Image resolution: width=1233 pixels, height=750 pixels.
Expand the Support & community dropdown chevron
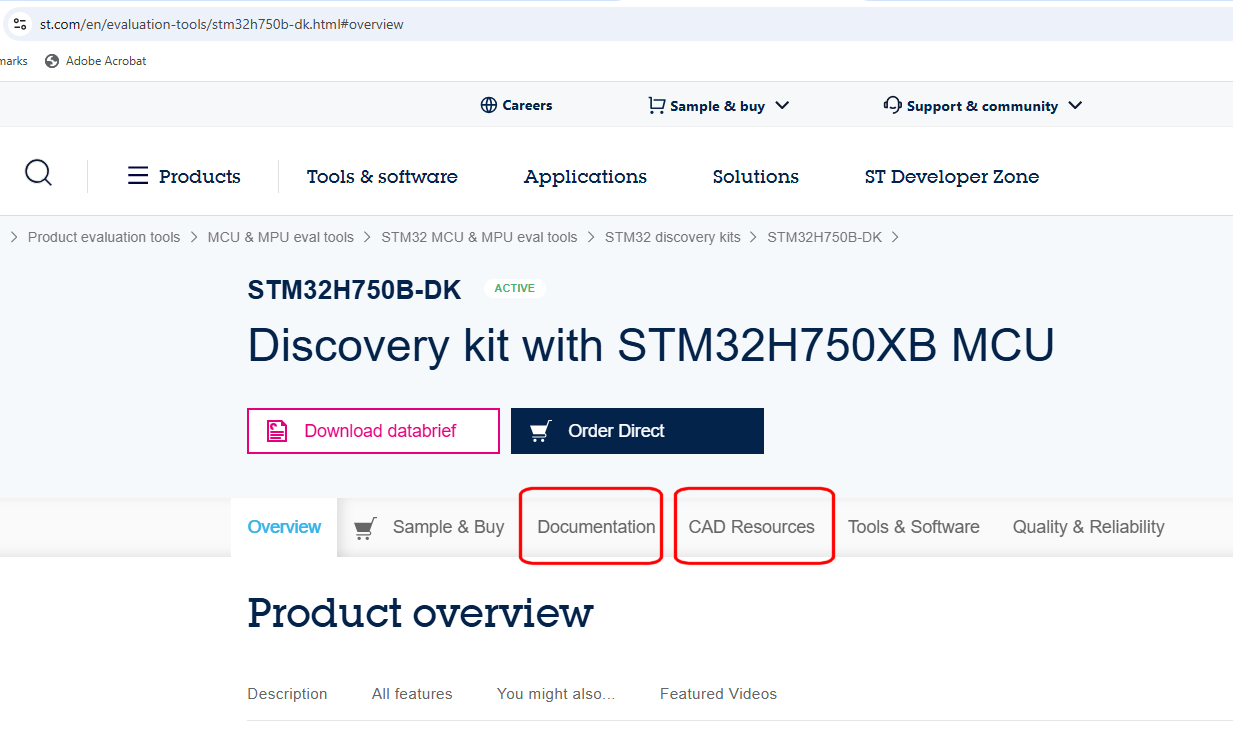(1074, 105)
